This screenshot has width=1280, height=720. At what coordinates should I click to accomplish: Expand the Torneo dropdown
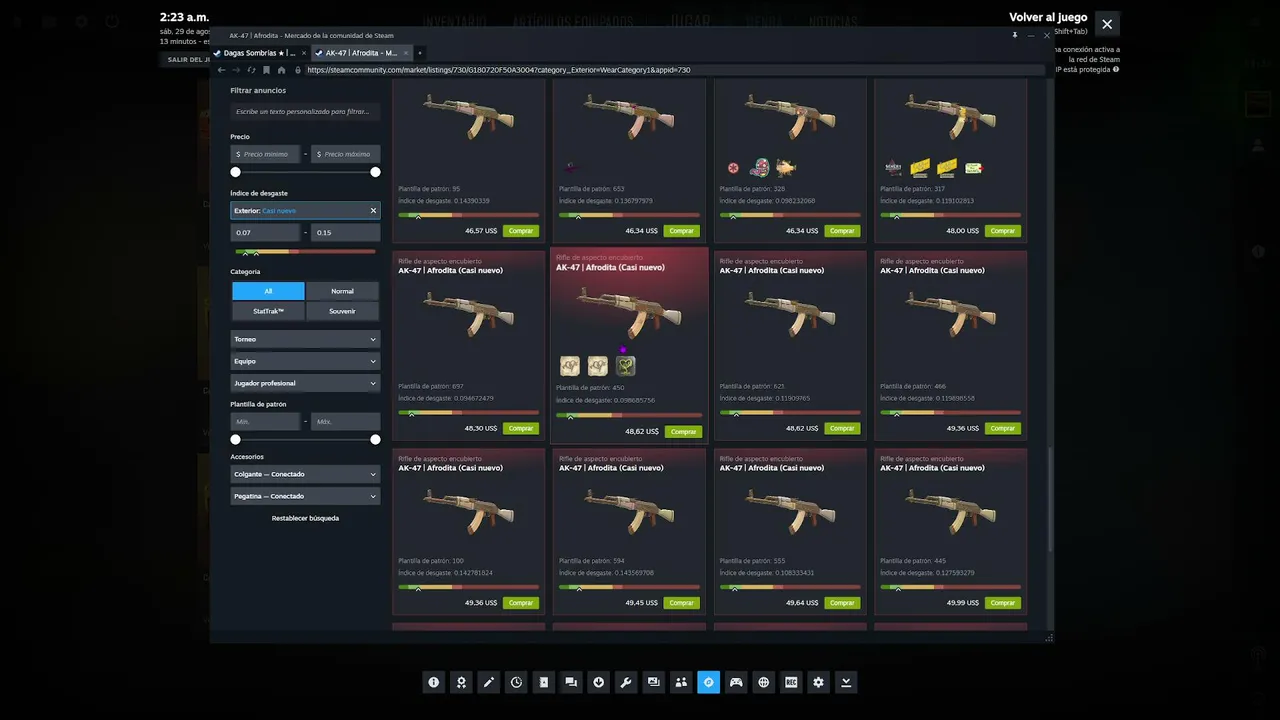[305, 339]
